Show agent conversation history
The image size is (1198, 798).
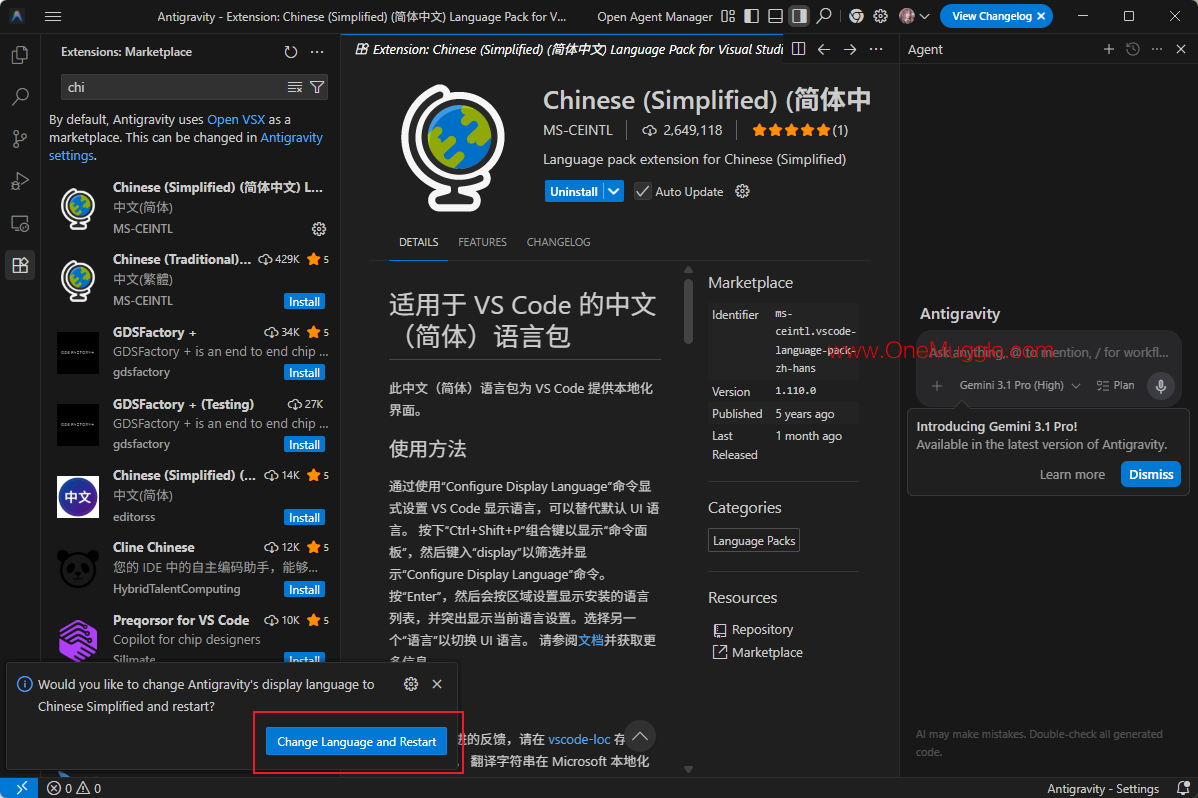click(x=1133, y=49)
